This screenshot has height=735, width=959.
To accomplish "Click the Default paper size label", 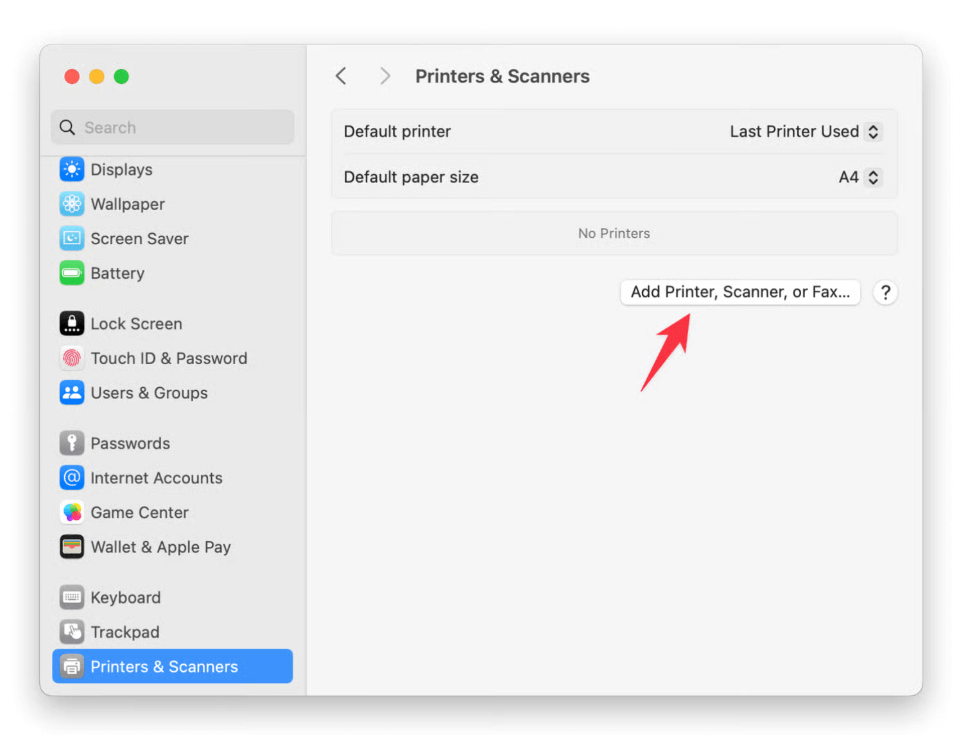I will point(411,177).
